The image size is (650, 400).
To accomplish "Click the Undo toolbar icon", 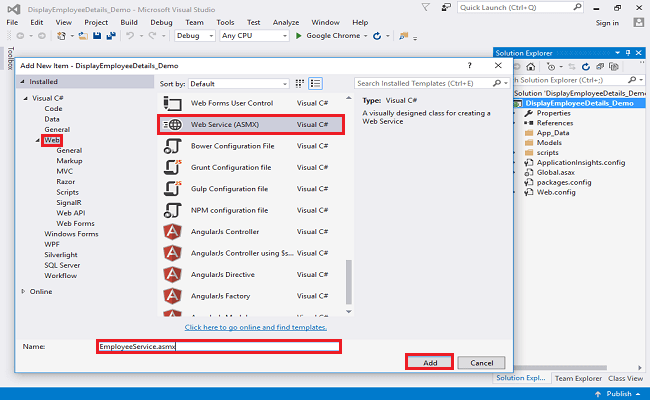I will click(x=130, y=36).
